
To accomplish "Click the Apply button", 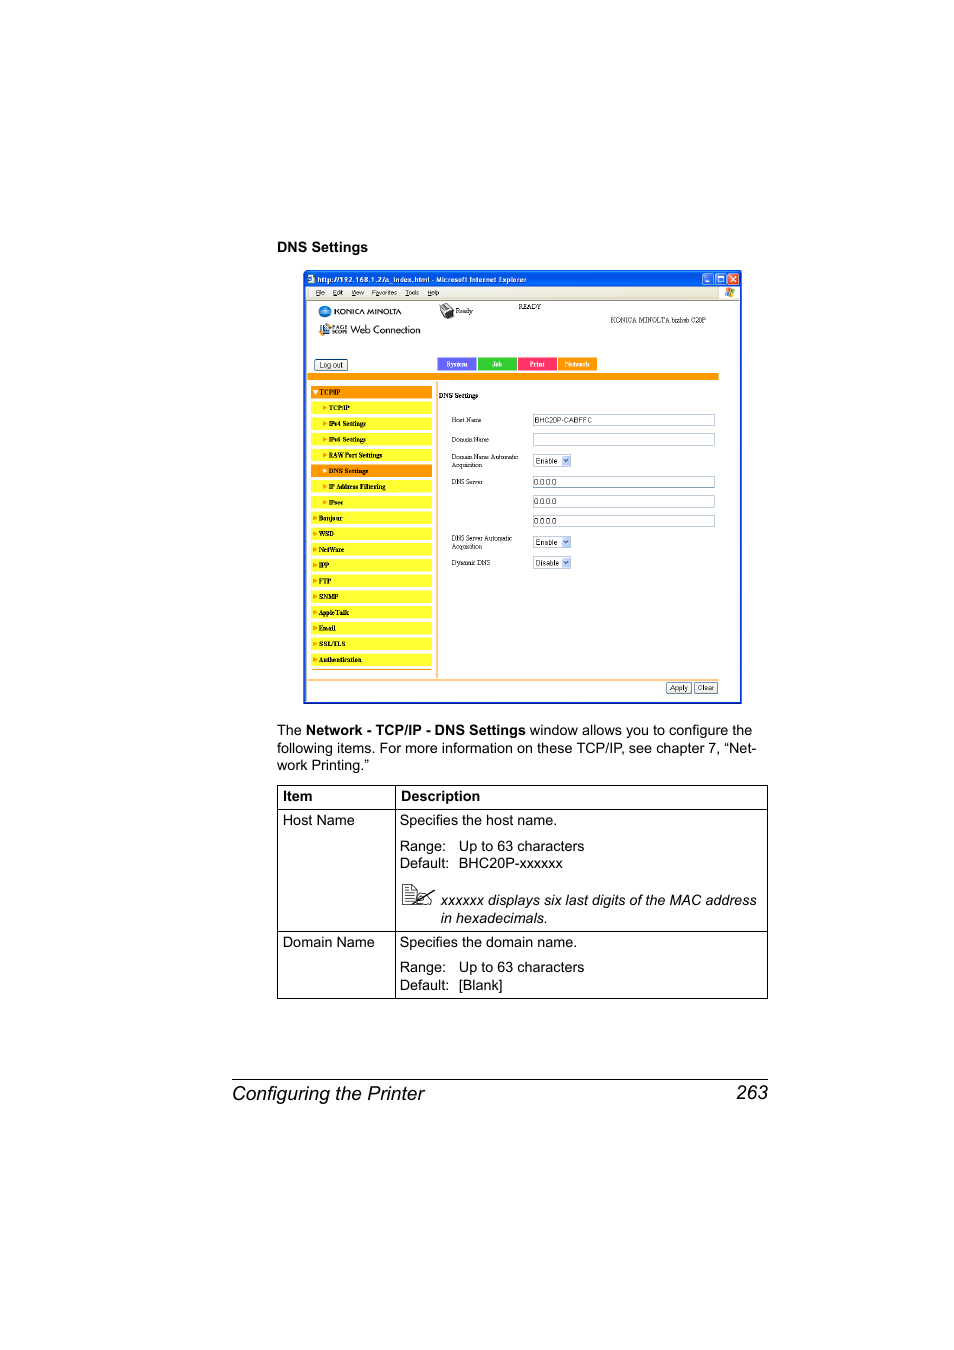I will (x=679, y=688).
